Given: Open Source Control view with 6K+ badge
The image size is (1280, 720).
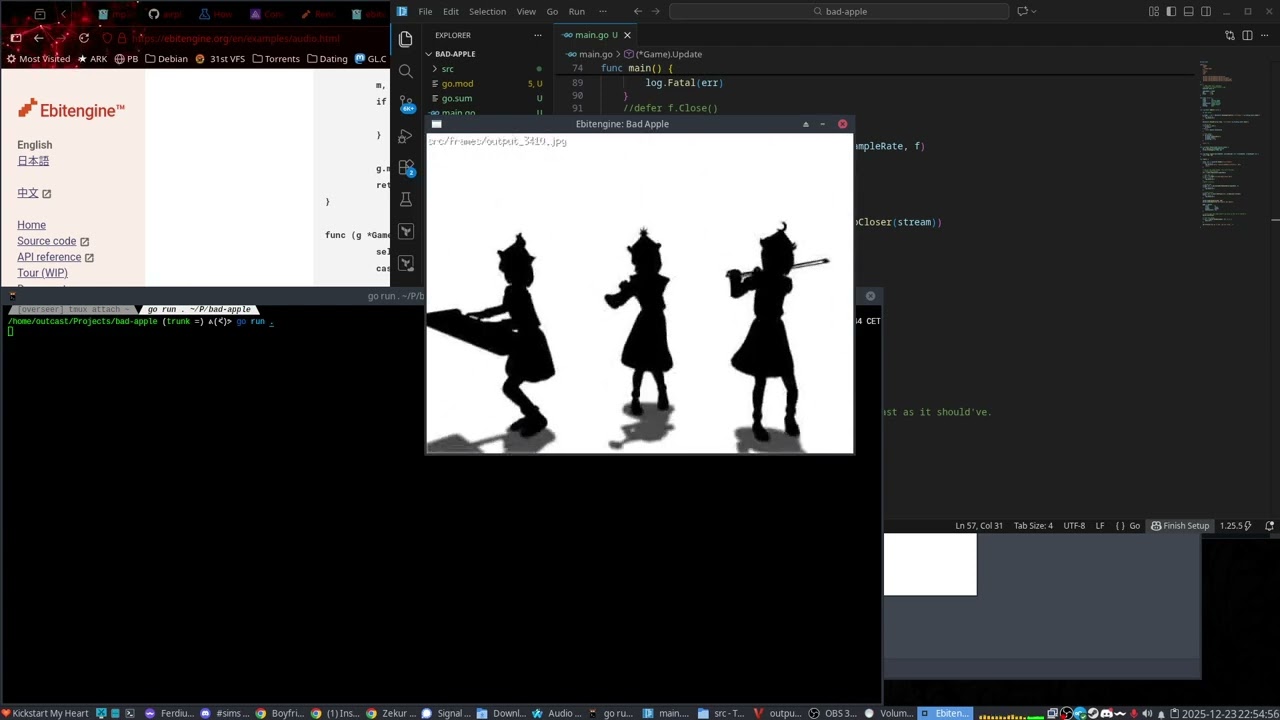Looking at the screenshot, I should click(405, 103).
